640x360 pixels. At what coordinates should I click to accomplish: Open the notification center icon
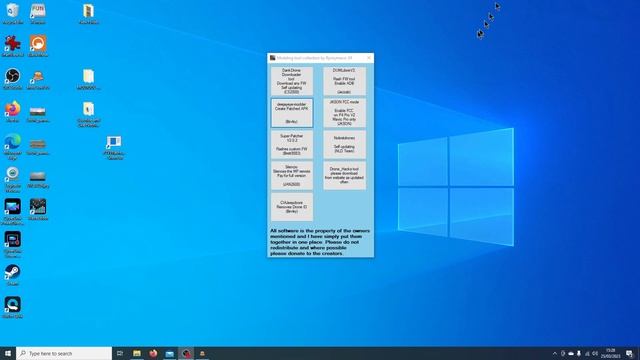[629, 353]
